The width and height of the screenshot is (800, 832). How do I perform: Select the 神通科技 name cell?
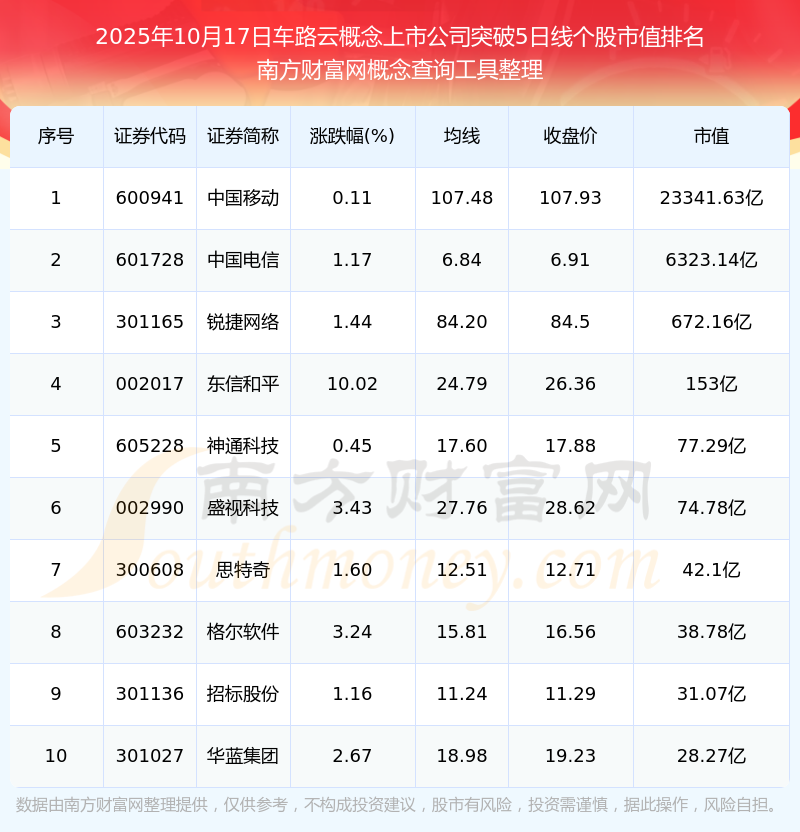(243, 446)
